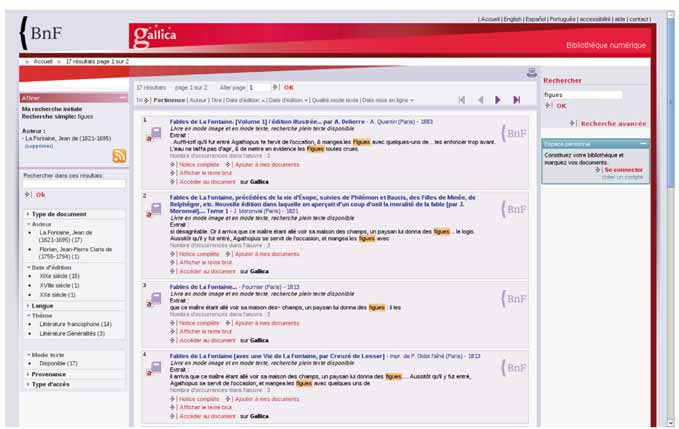Open the title of result 3 Fables de La Fontaine
Screen dimensions: 679x429
click(203, 287)
